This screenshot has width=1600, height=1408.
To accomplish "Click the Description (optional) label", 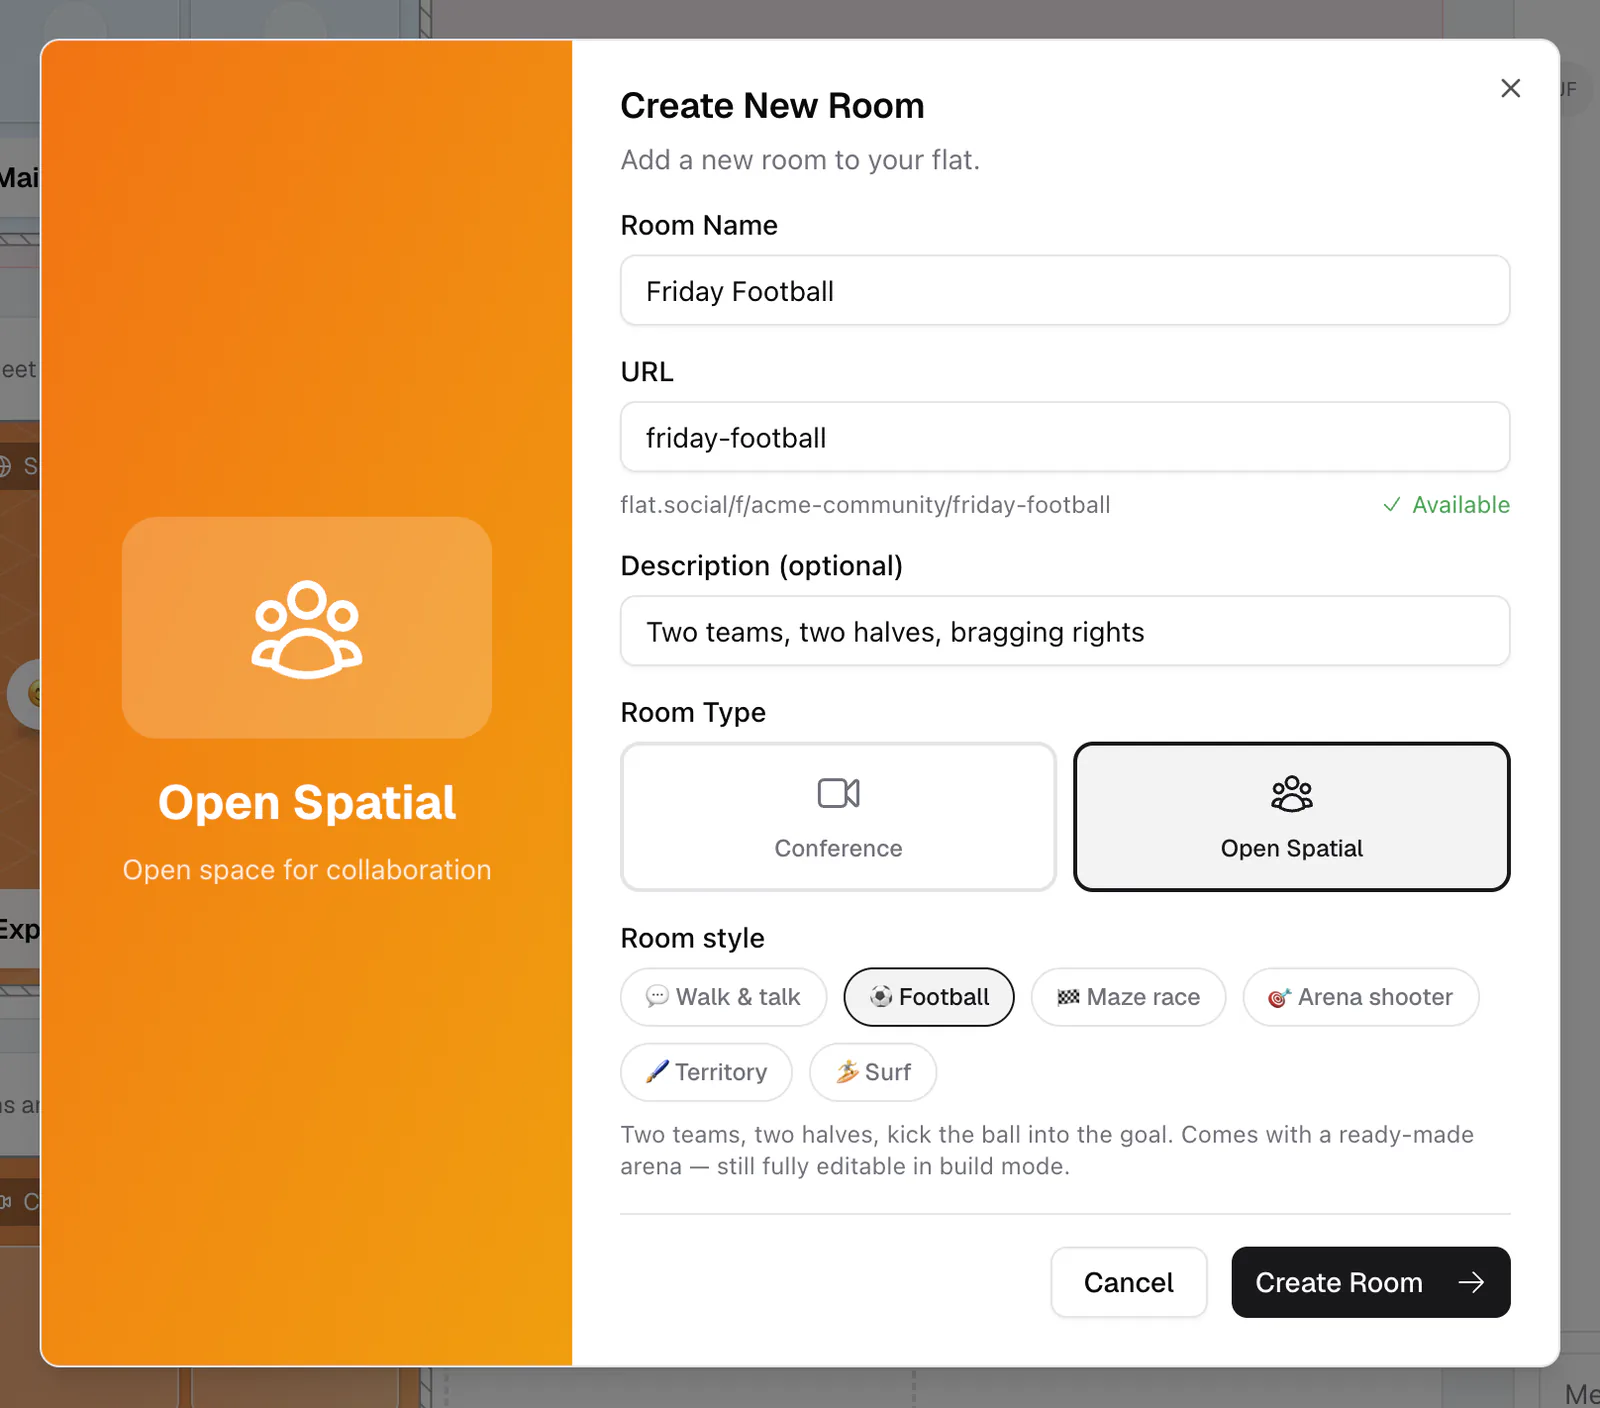I will coord(761,566).
